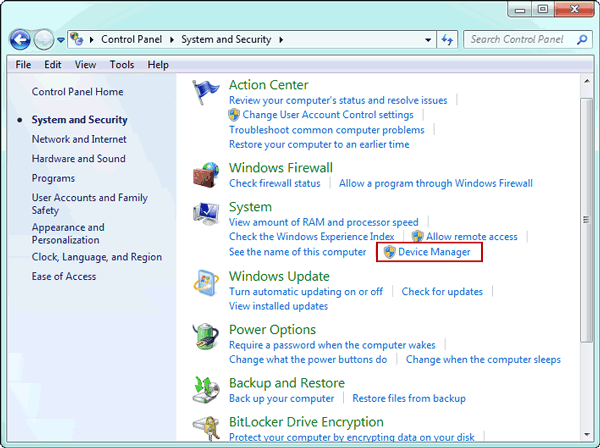Click Turn automatic updating on or off
This screenshot has width=600, height=448.
click(306, 292)
